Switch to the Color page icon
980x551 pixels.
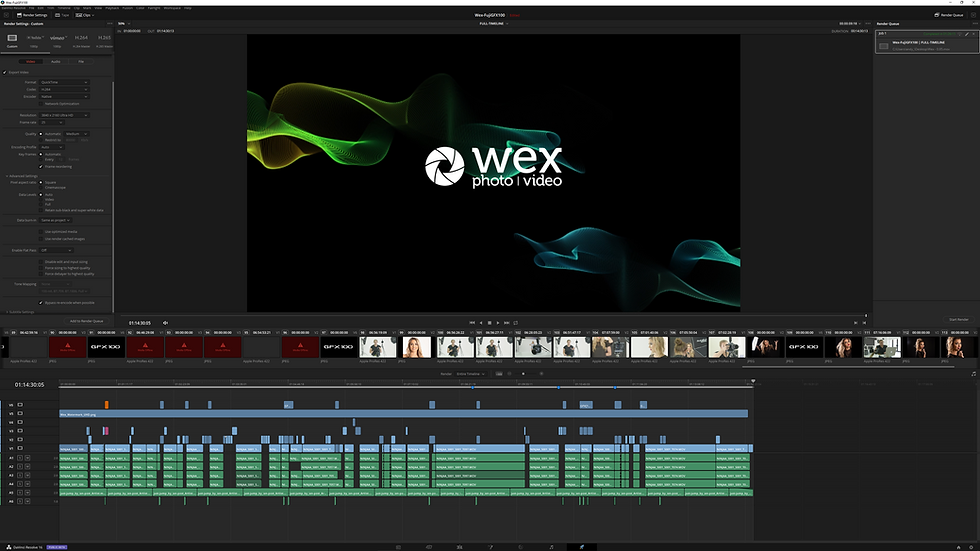click(x=521, y=547)
